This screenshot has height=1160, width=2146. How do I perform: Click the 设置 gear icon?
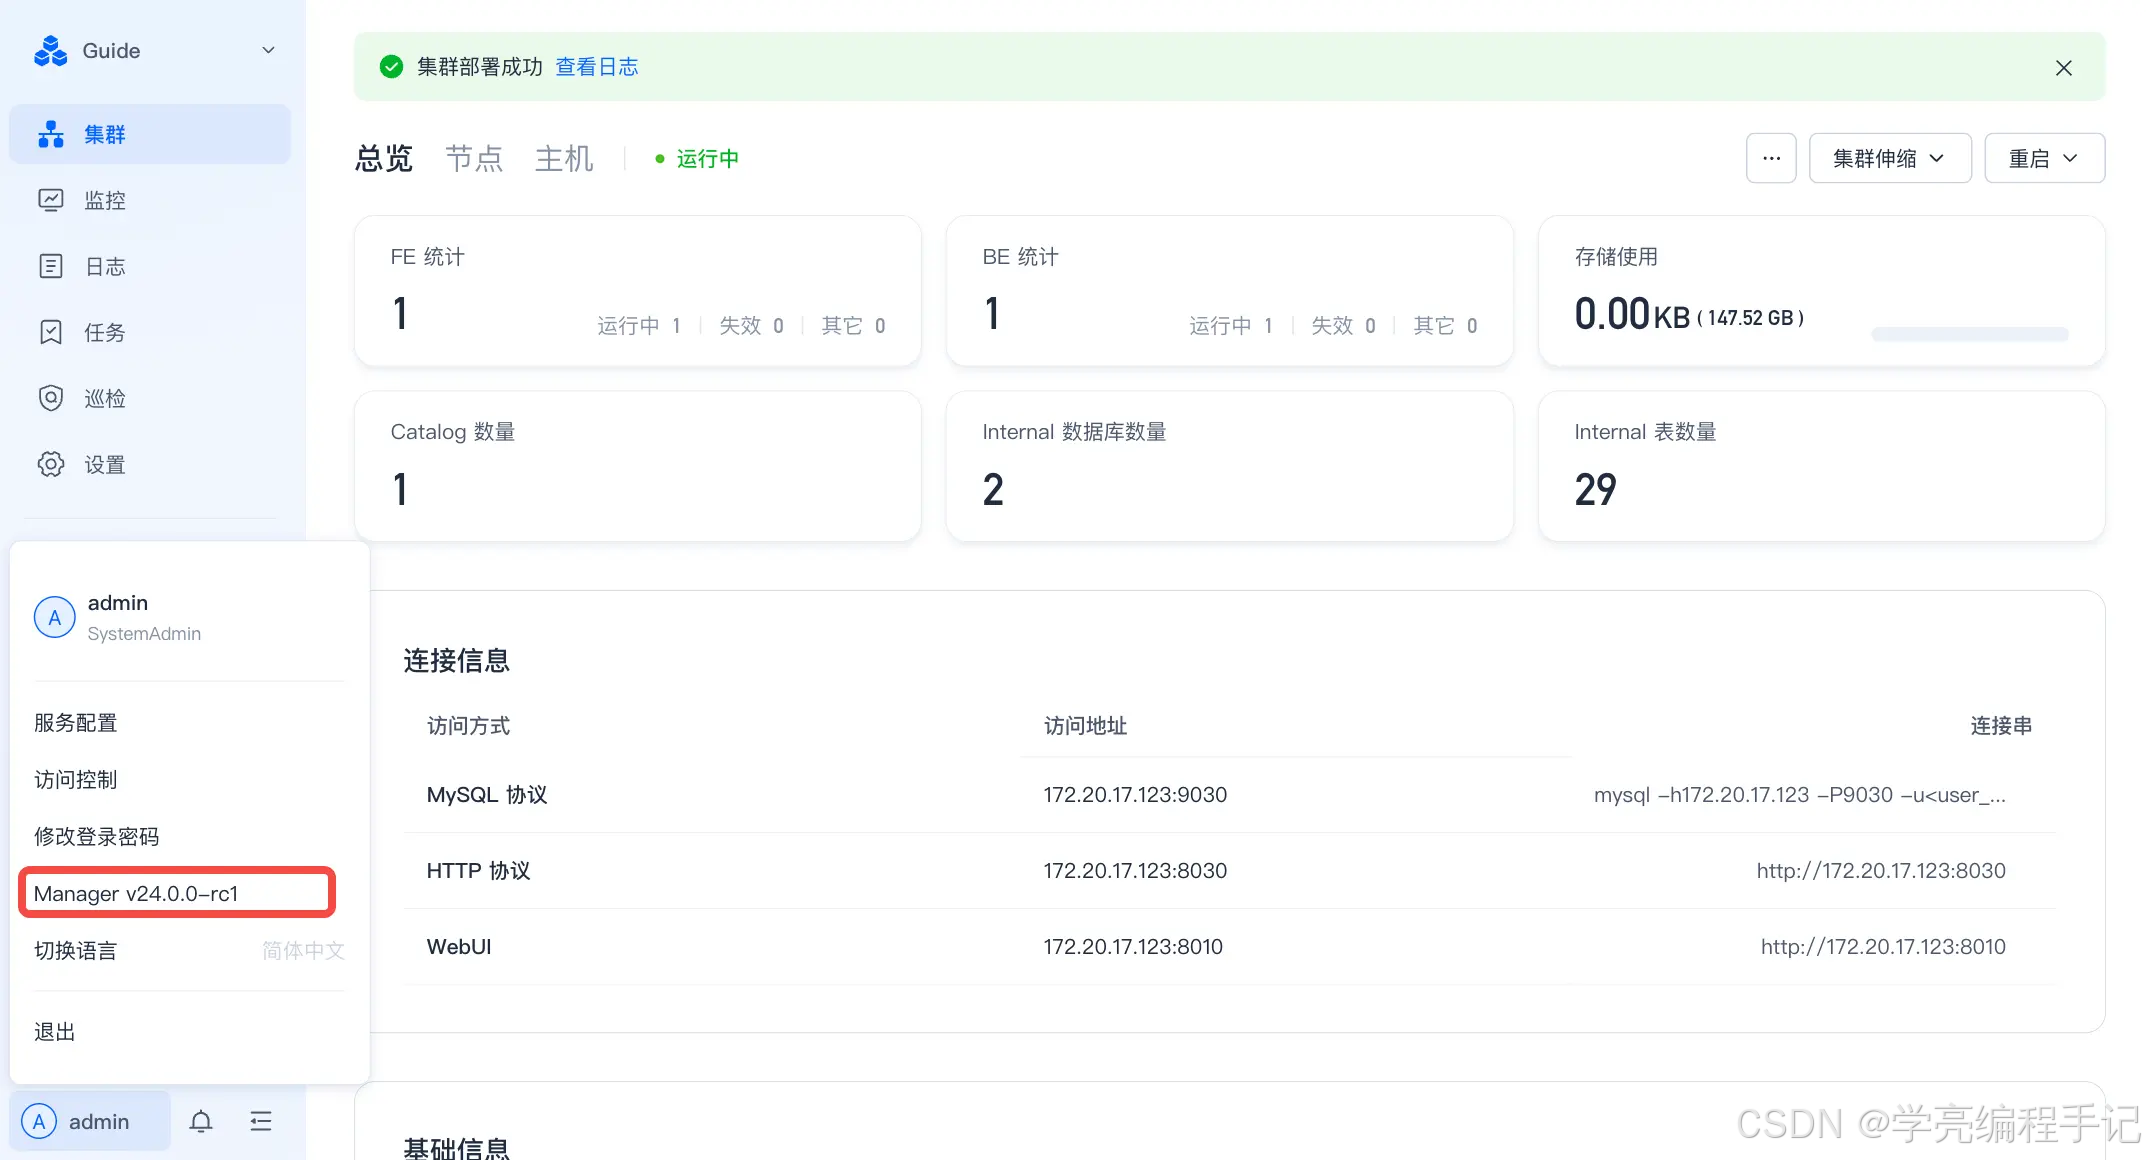(51, 464)
